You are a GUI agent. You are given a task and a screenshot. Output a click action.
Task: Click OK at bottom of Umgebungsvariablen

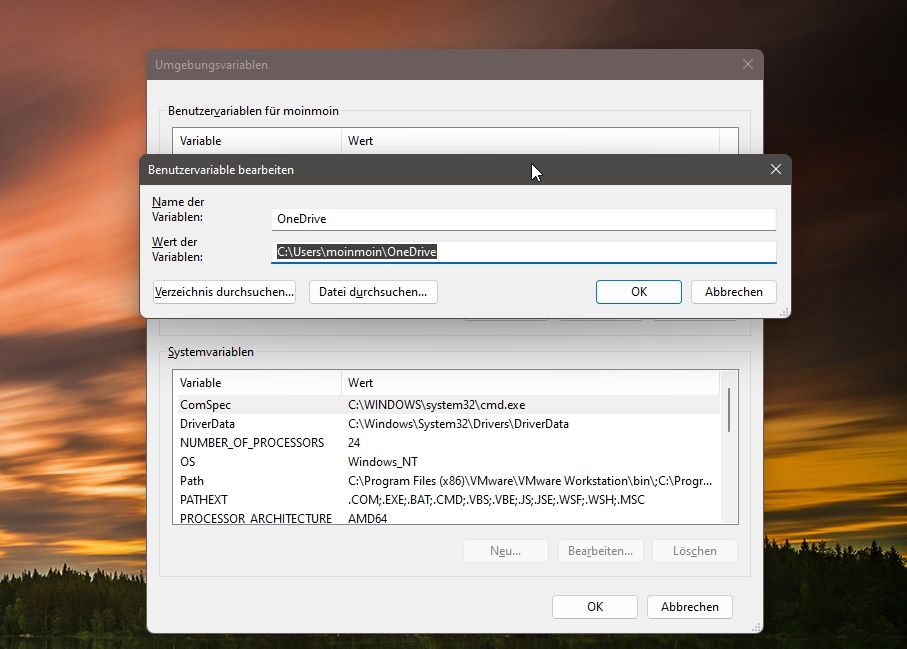(x=594, y=607)
